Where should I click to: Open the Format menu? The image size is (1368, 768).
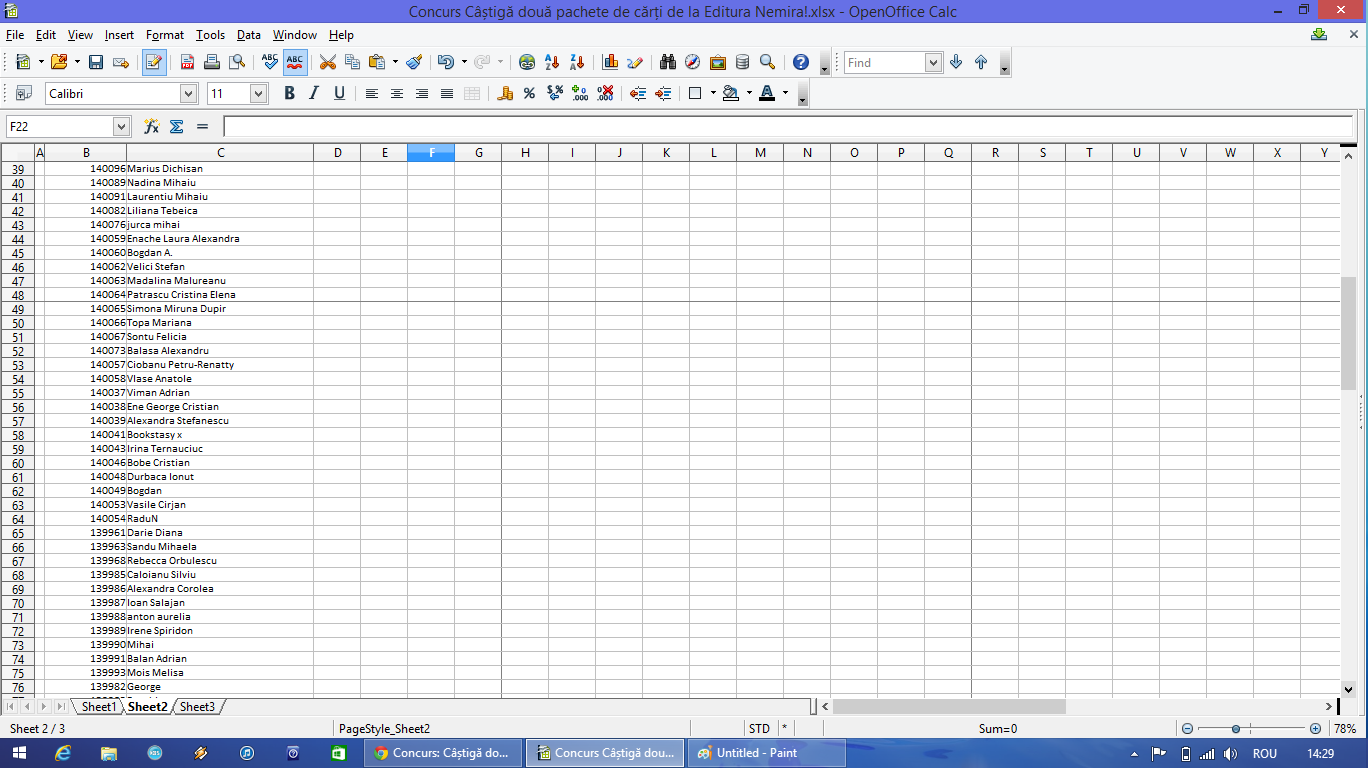[165, 35]
